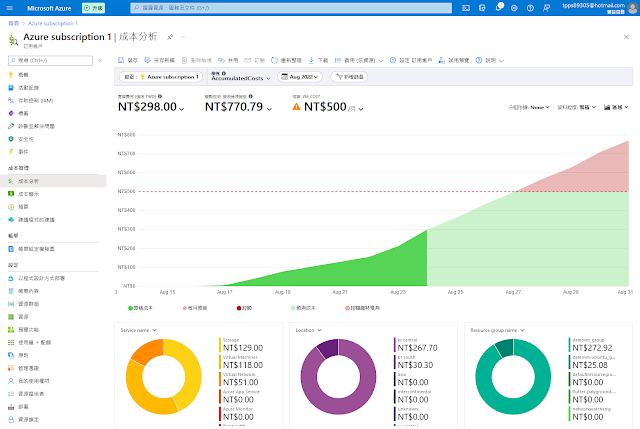Image resolution: width=640 pixels, height=429 pixels.
Task: Toggle the last legend entry on the chart
Action: (x=362, y=308)
